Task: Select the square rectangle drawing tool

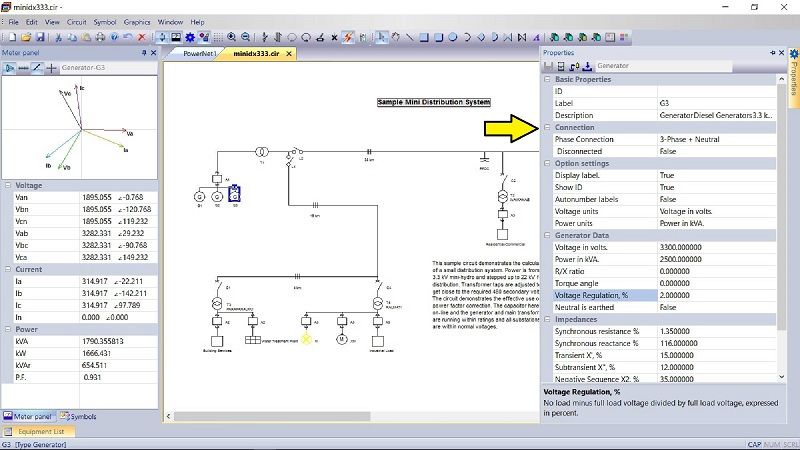Action: click(424, 37)
